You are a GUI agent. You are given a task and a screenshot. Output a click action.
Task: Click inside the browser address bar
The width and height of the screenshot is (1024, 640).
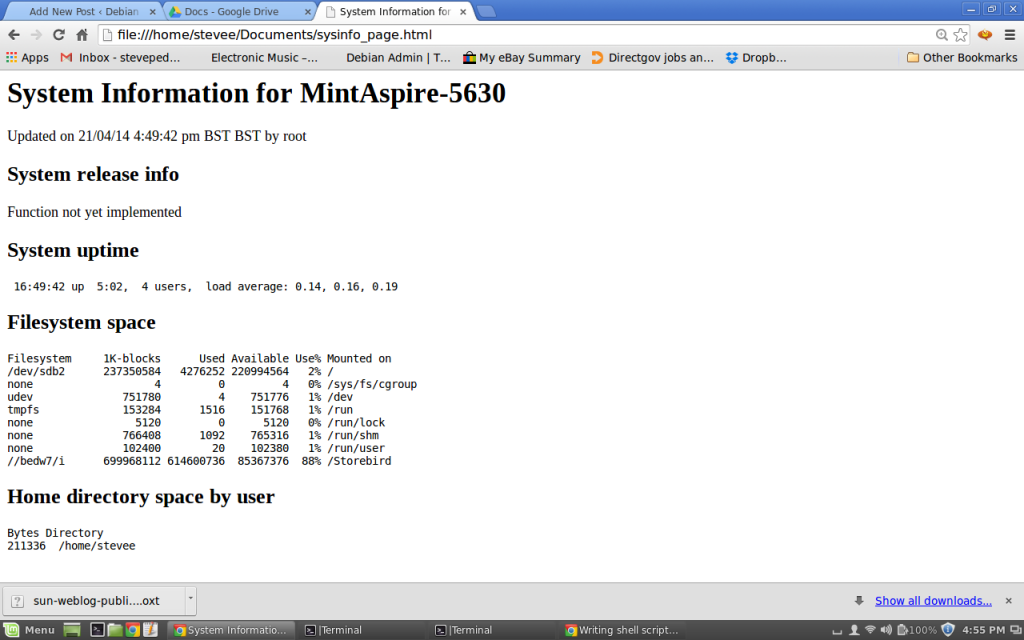[x=400, y=33]
